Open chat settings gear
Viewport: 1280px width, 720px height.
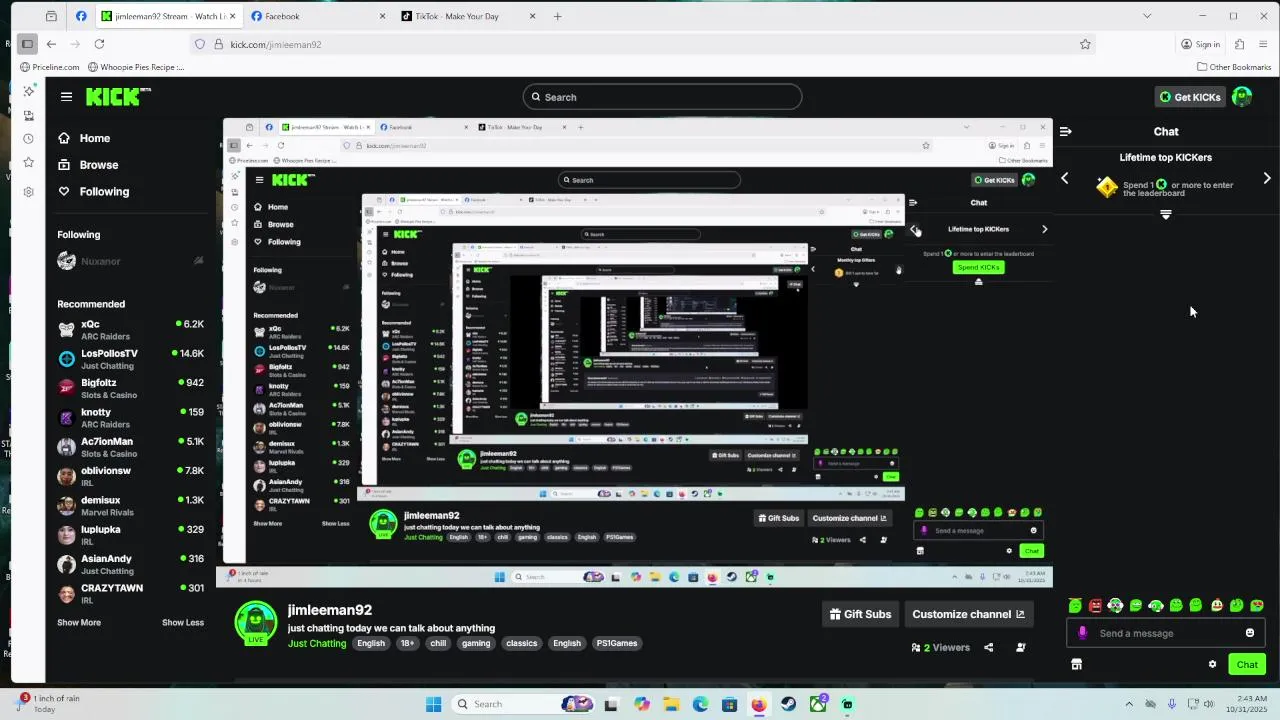click(1212, 664)
